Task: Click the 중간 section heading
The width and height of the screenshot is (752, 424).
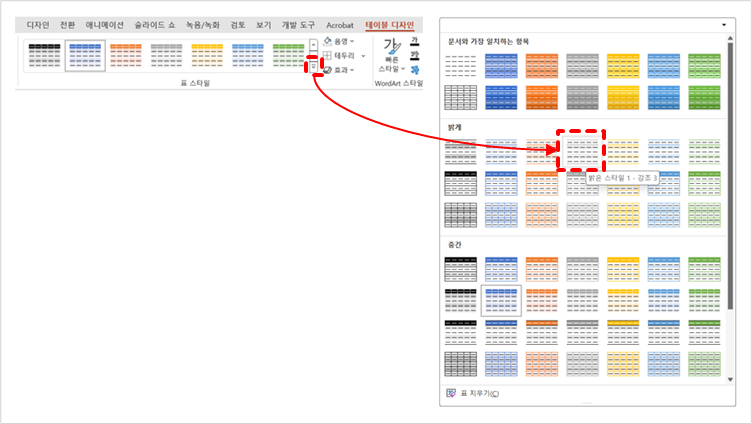Action: coord(455,245)
